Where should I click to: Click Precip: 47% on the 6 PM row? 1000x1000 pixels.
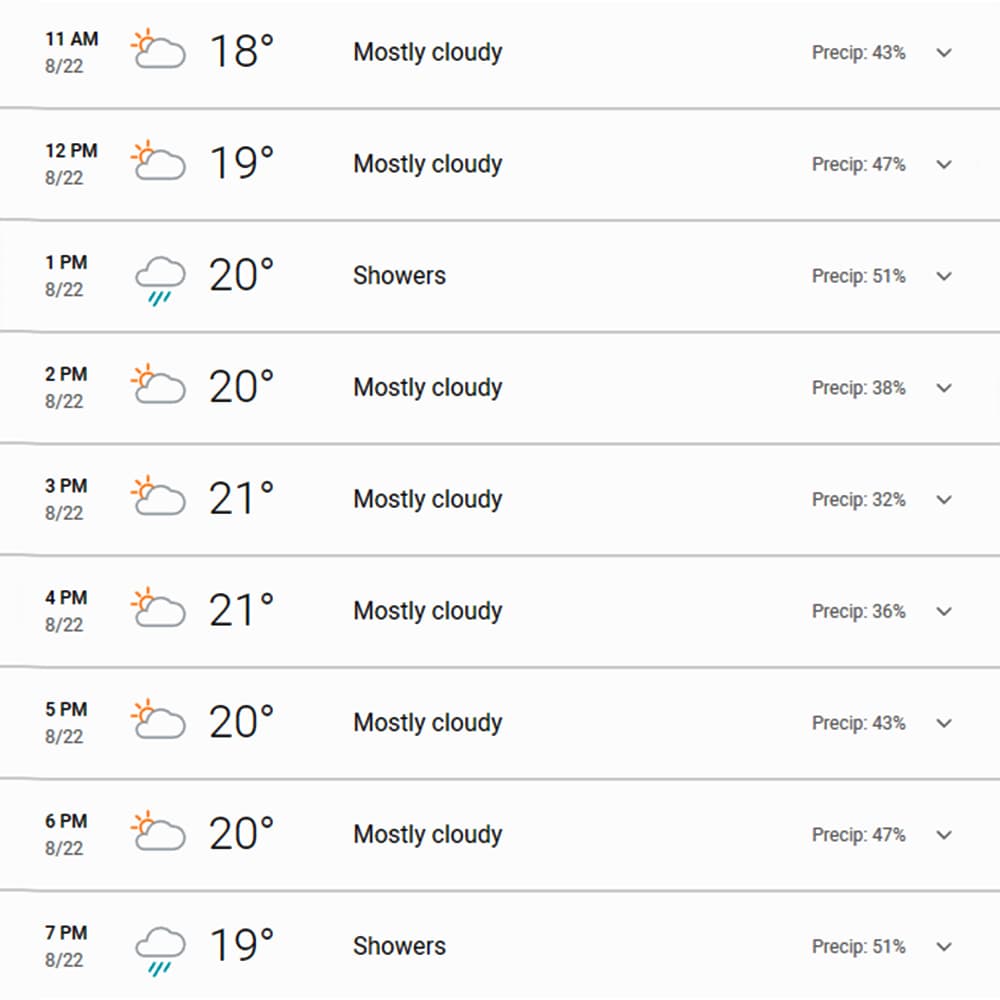[x=858, y=835]
